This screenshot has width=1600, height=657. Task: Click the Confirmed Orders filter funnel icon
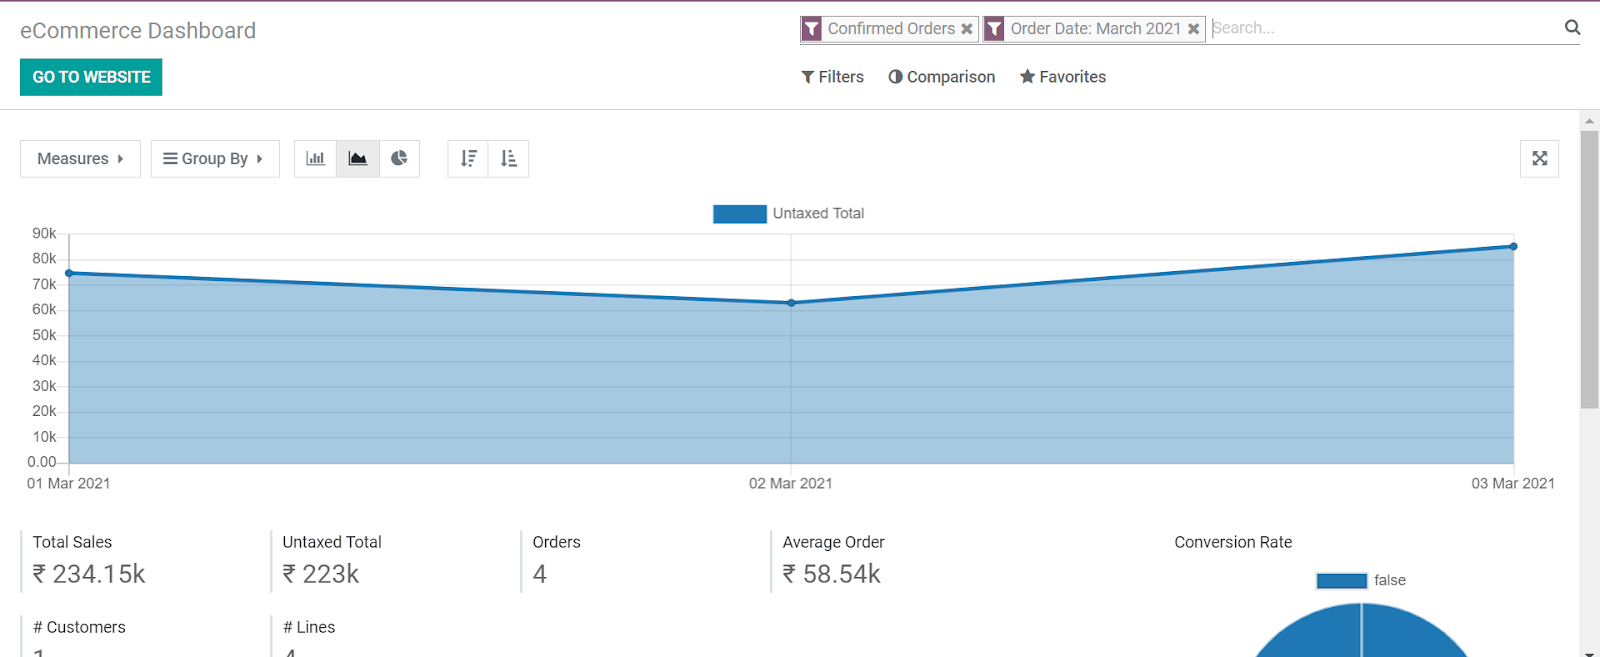pos(812,29)
